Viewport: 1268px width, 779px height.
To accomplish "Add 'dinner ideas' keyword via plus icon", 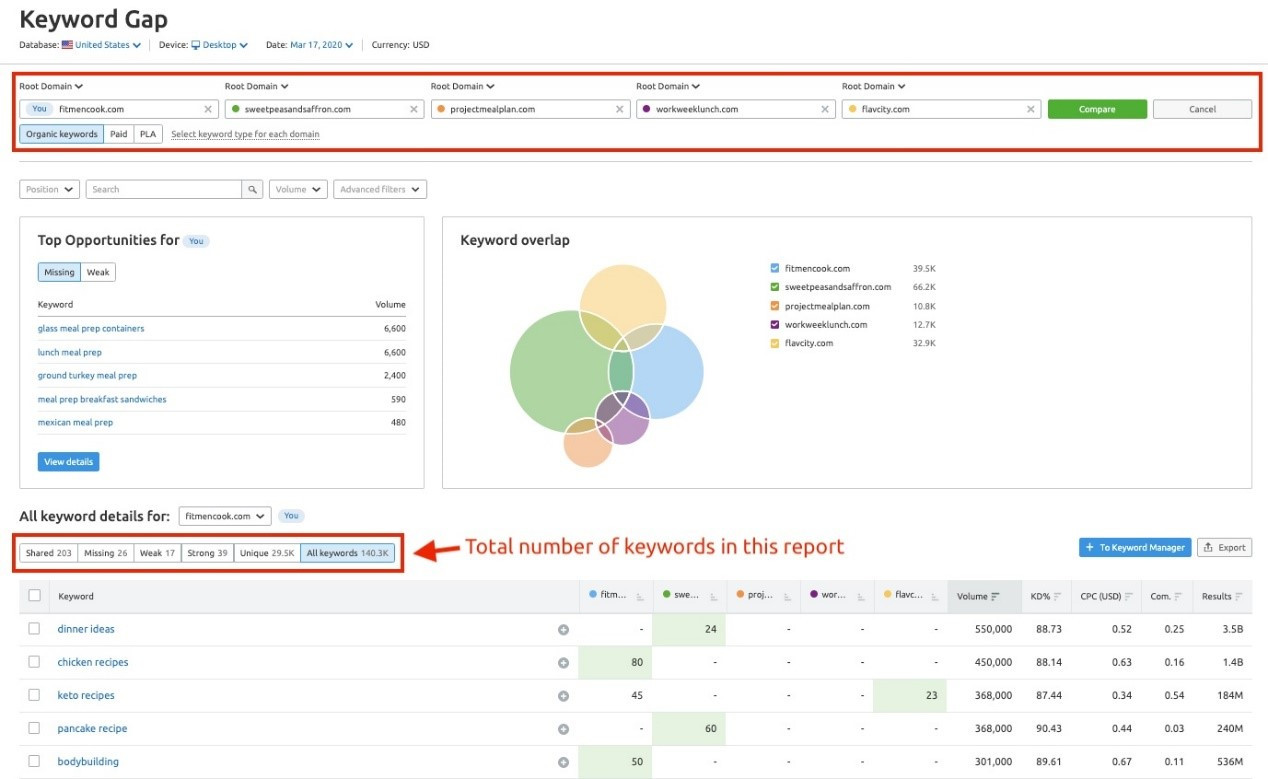I will tap(563, 630).
